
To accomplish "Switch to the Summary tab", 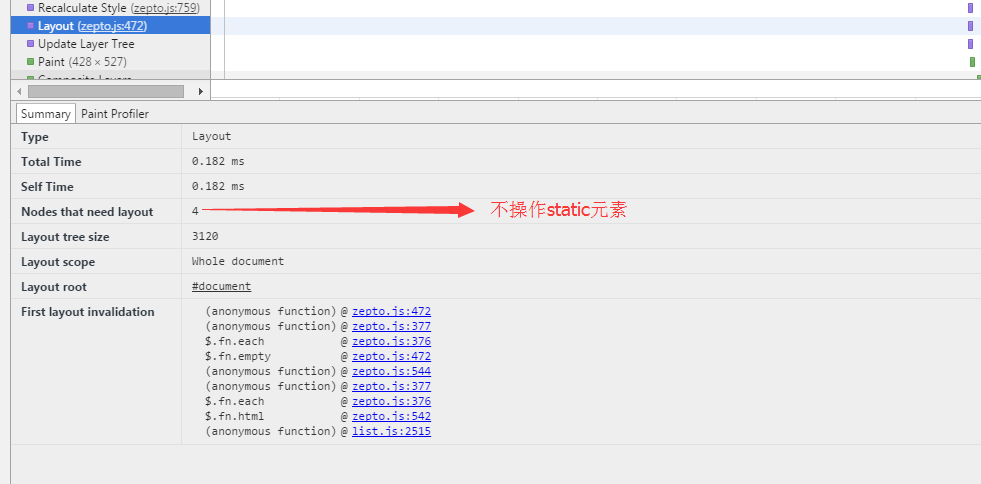I will (x=46, y=114).
